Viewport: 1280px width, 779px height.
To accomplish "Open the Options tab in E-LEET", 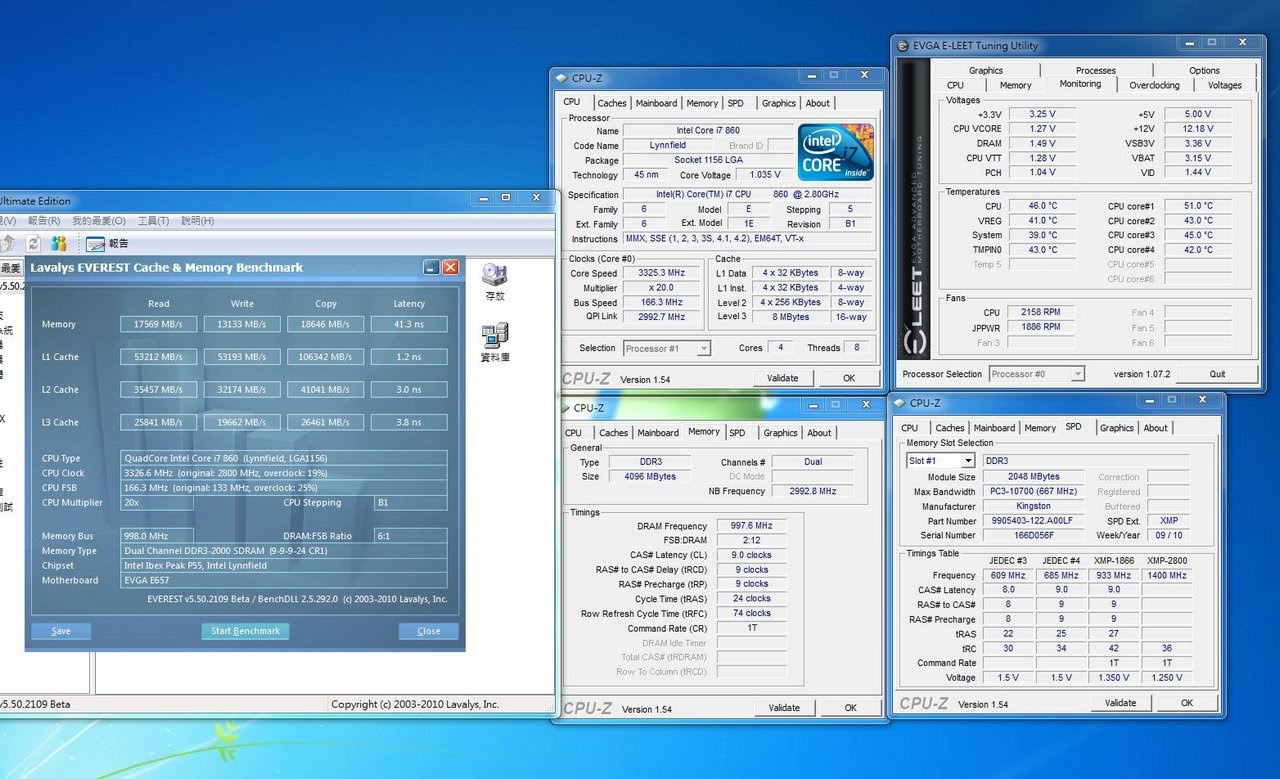I will coord(1204,70).
